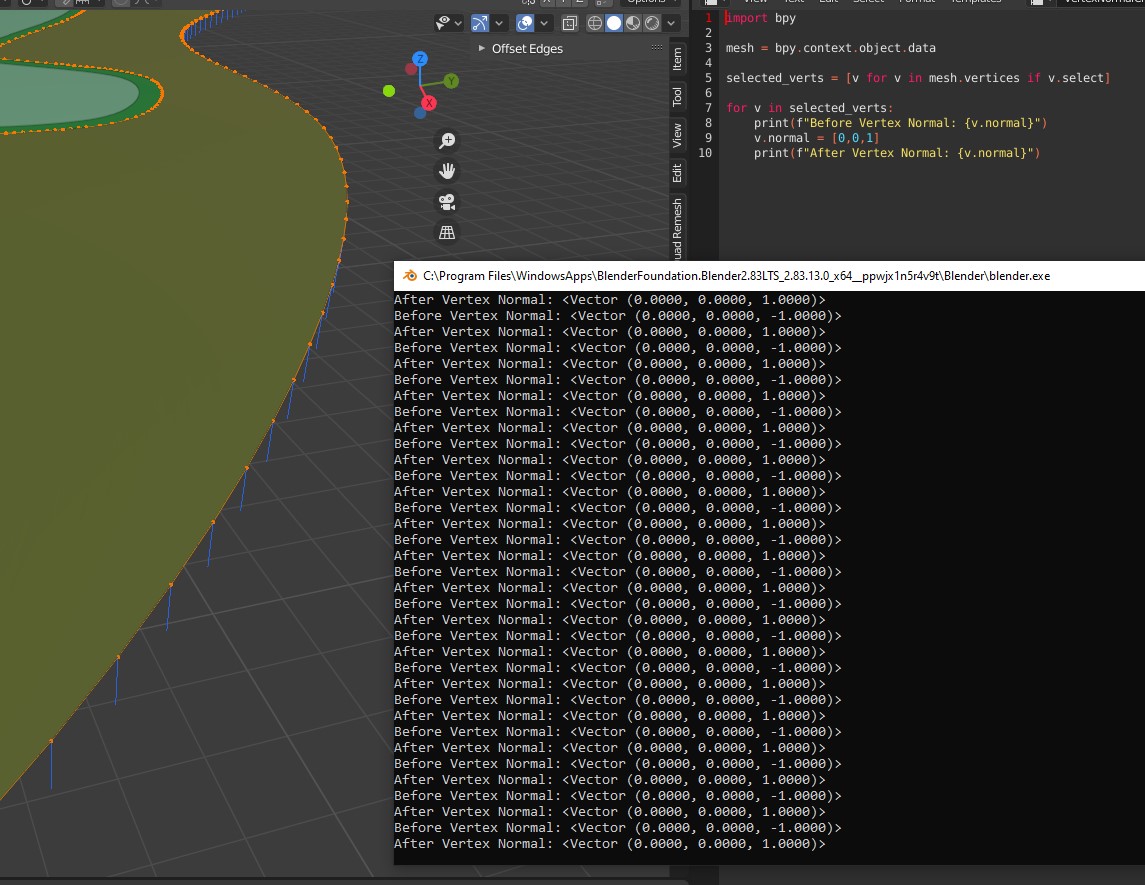Open the Edit sidebar tab
Screen dimensions: 1145x885
[x=678, y=173]
